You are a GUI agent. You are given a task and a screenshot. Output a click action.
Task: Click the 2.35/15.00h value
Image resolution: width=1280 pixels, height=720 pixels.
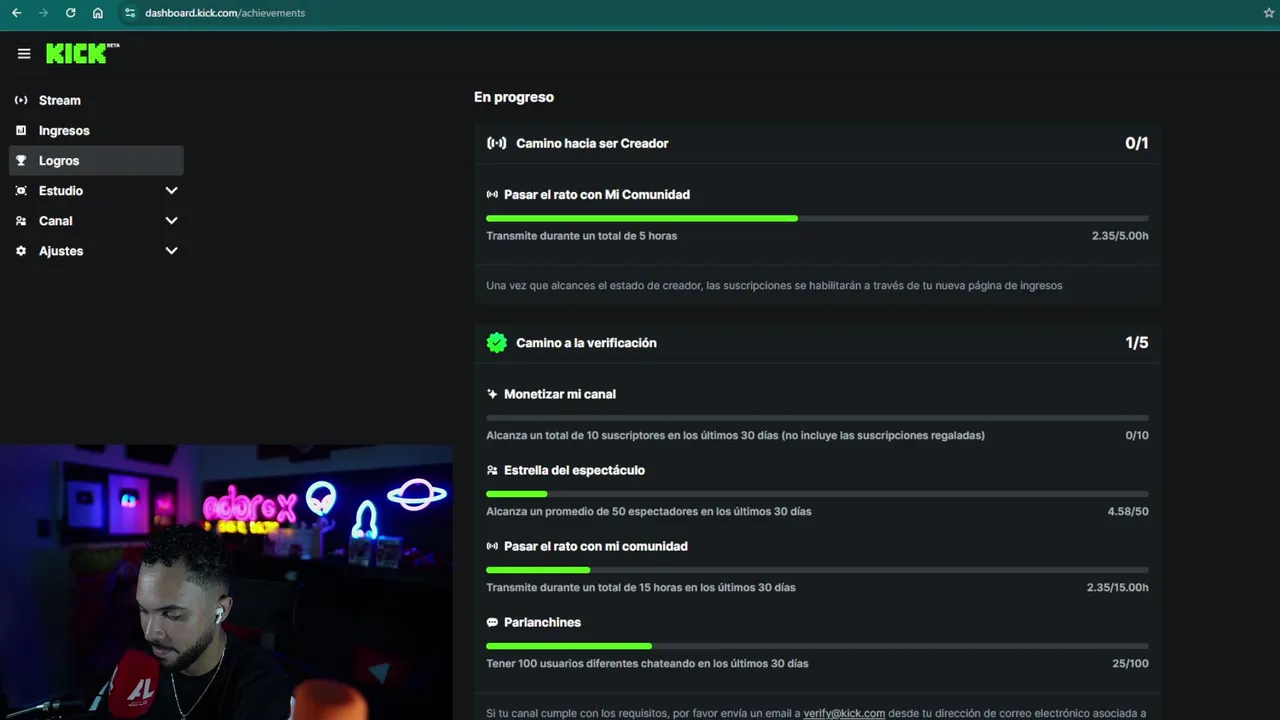point(1118,587)
